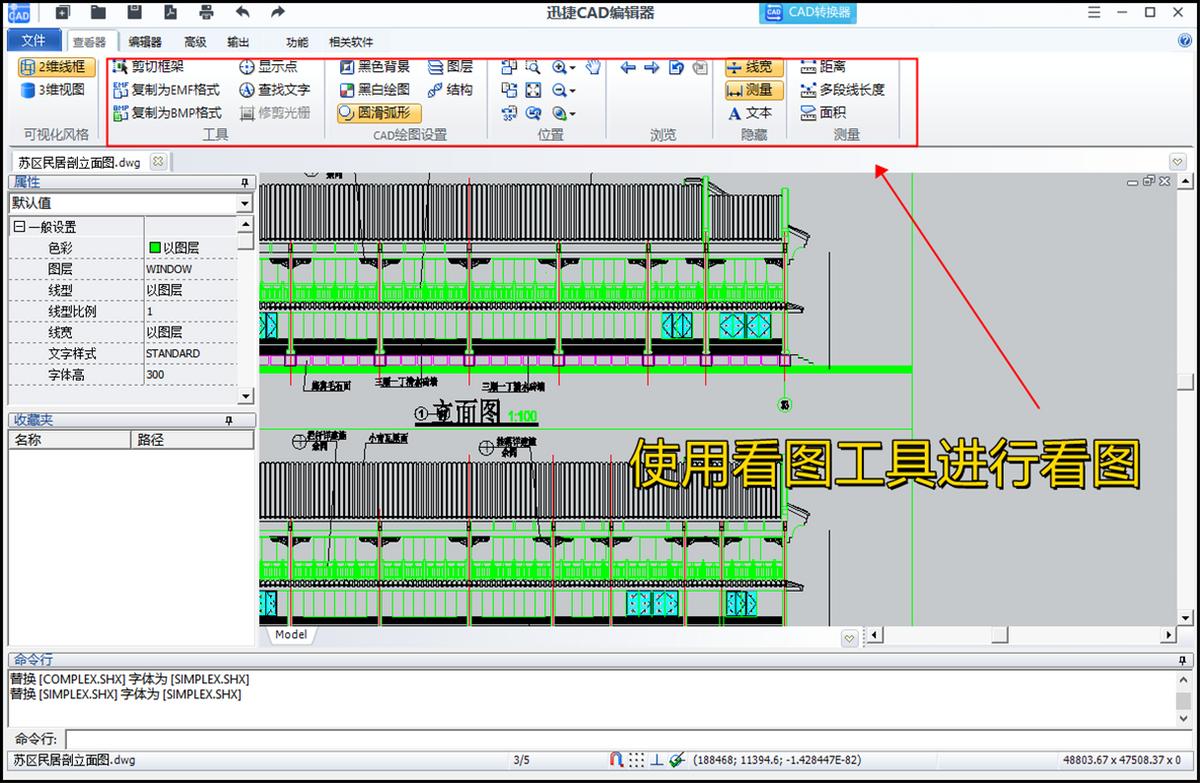
Task: Toggle the 圆滑弧形 option
Action: (x=382, y=114)
